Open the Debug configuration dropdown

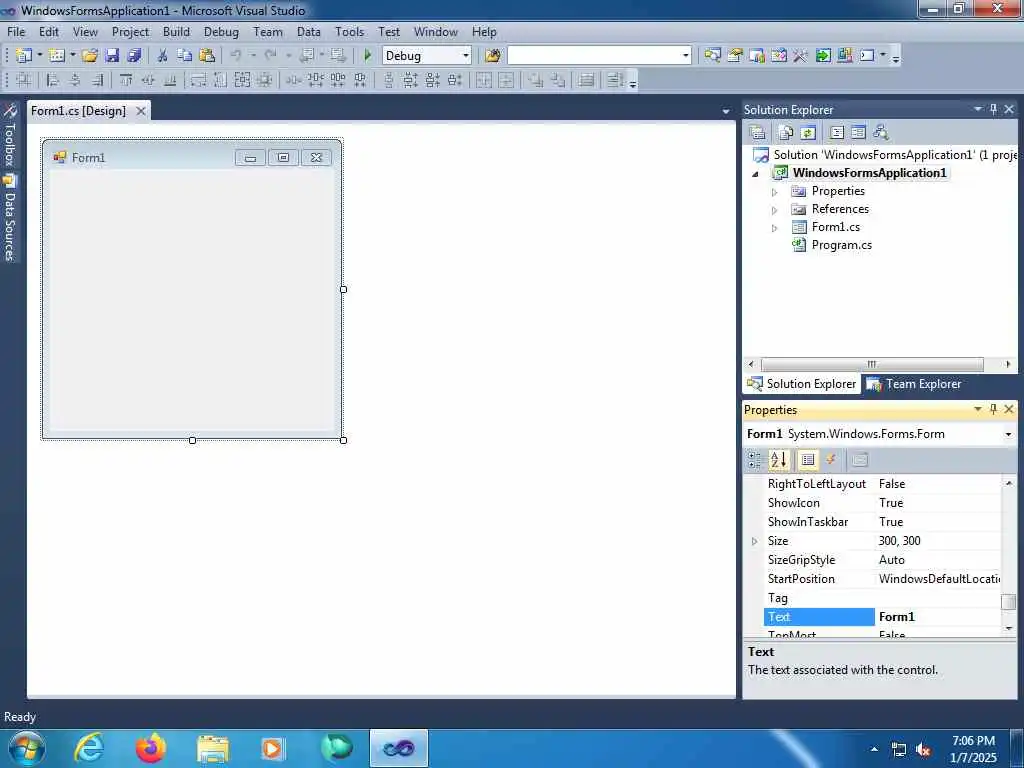tap(466, 56)
